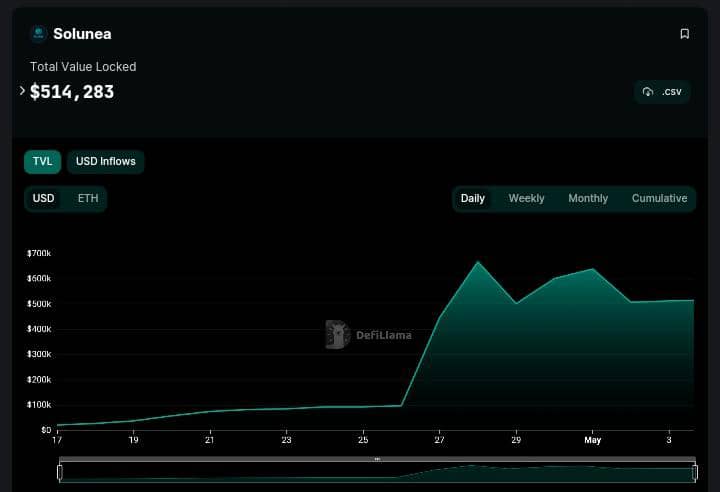Click the top grip bar of the zoom slider
The height and width of the screenshot is (492, 720).
point(377,459)
